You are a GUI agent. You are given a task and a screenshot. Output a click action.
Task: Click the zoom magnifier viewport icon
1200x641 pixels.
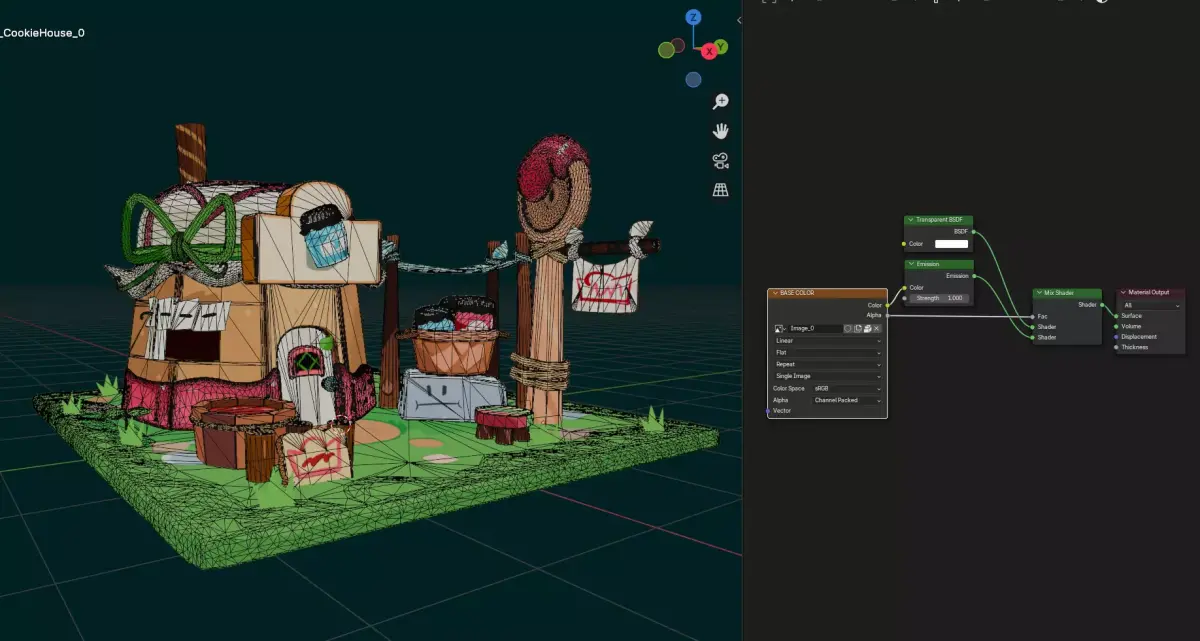click(720, 102)
